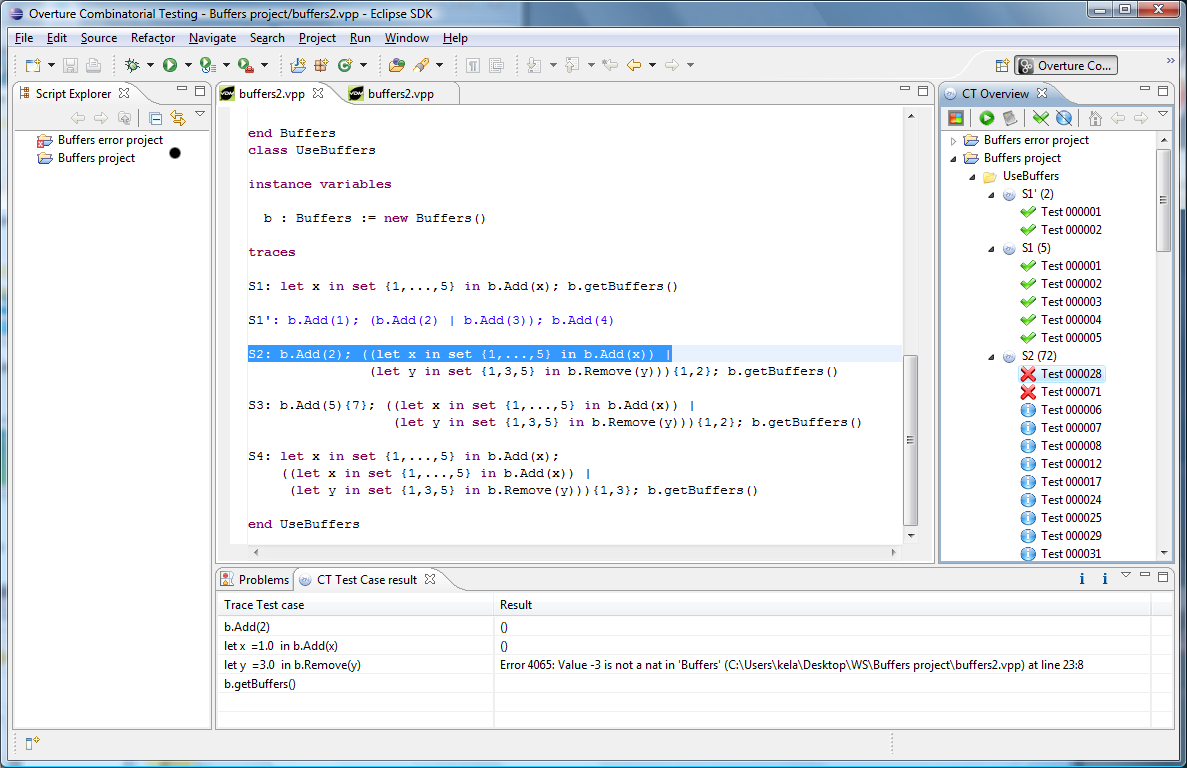Click the Search flashlight toolbar icon
1187x768 pixels.
[x=421, y=66]
